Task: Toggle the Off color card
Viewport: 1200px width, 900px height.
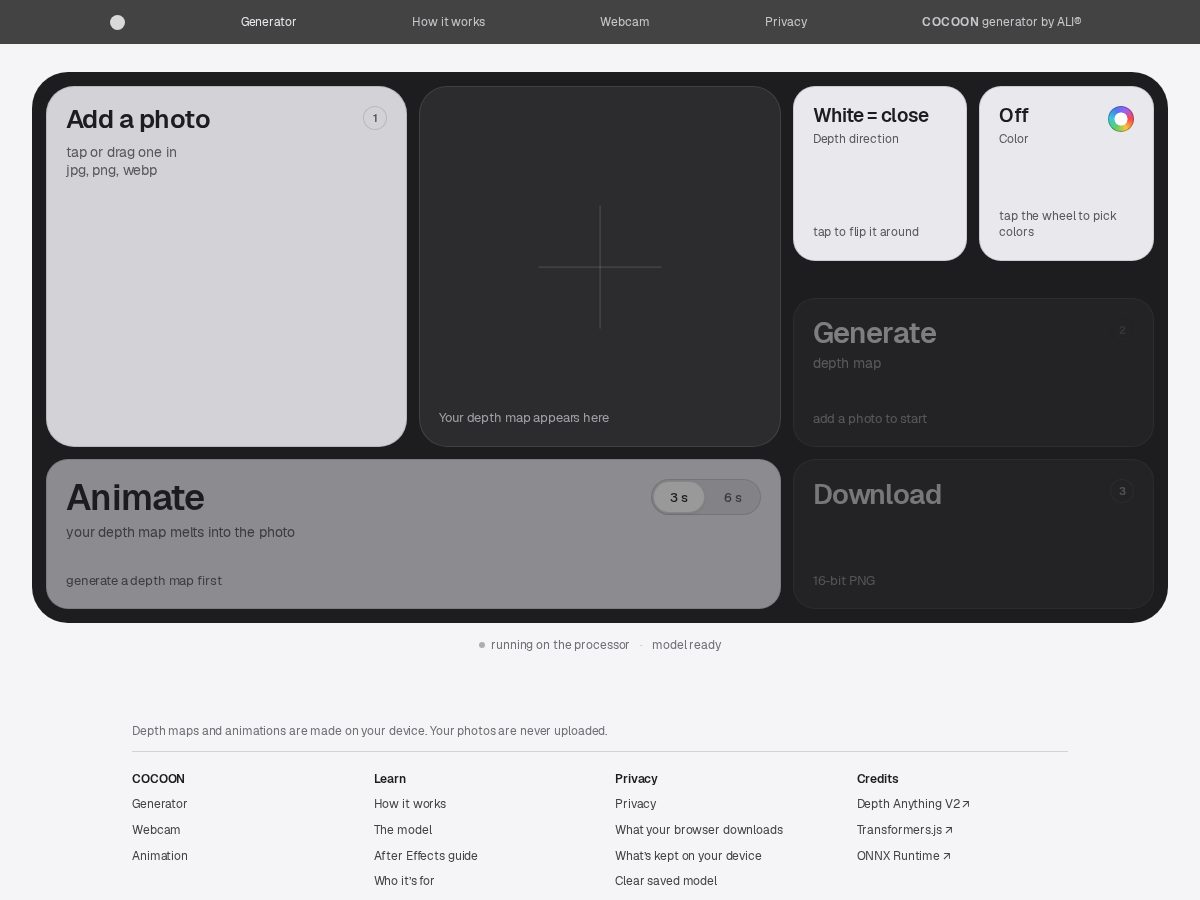Action: point(1066,173)
